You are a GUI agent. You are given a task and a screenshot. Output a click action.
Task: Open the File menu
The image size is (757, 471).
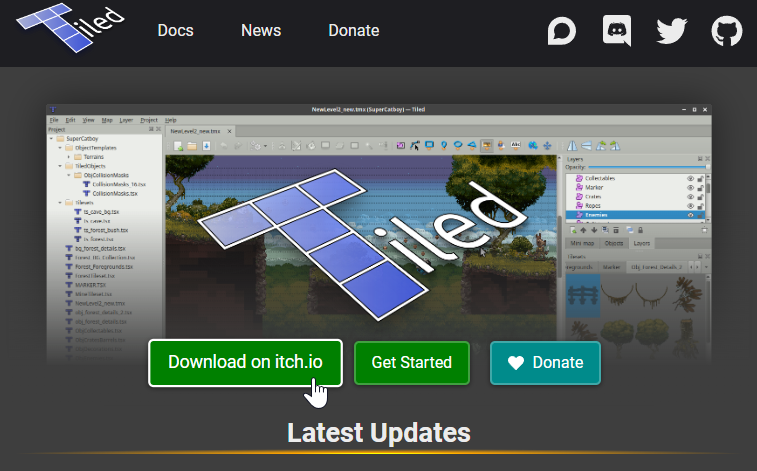54,120
